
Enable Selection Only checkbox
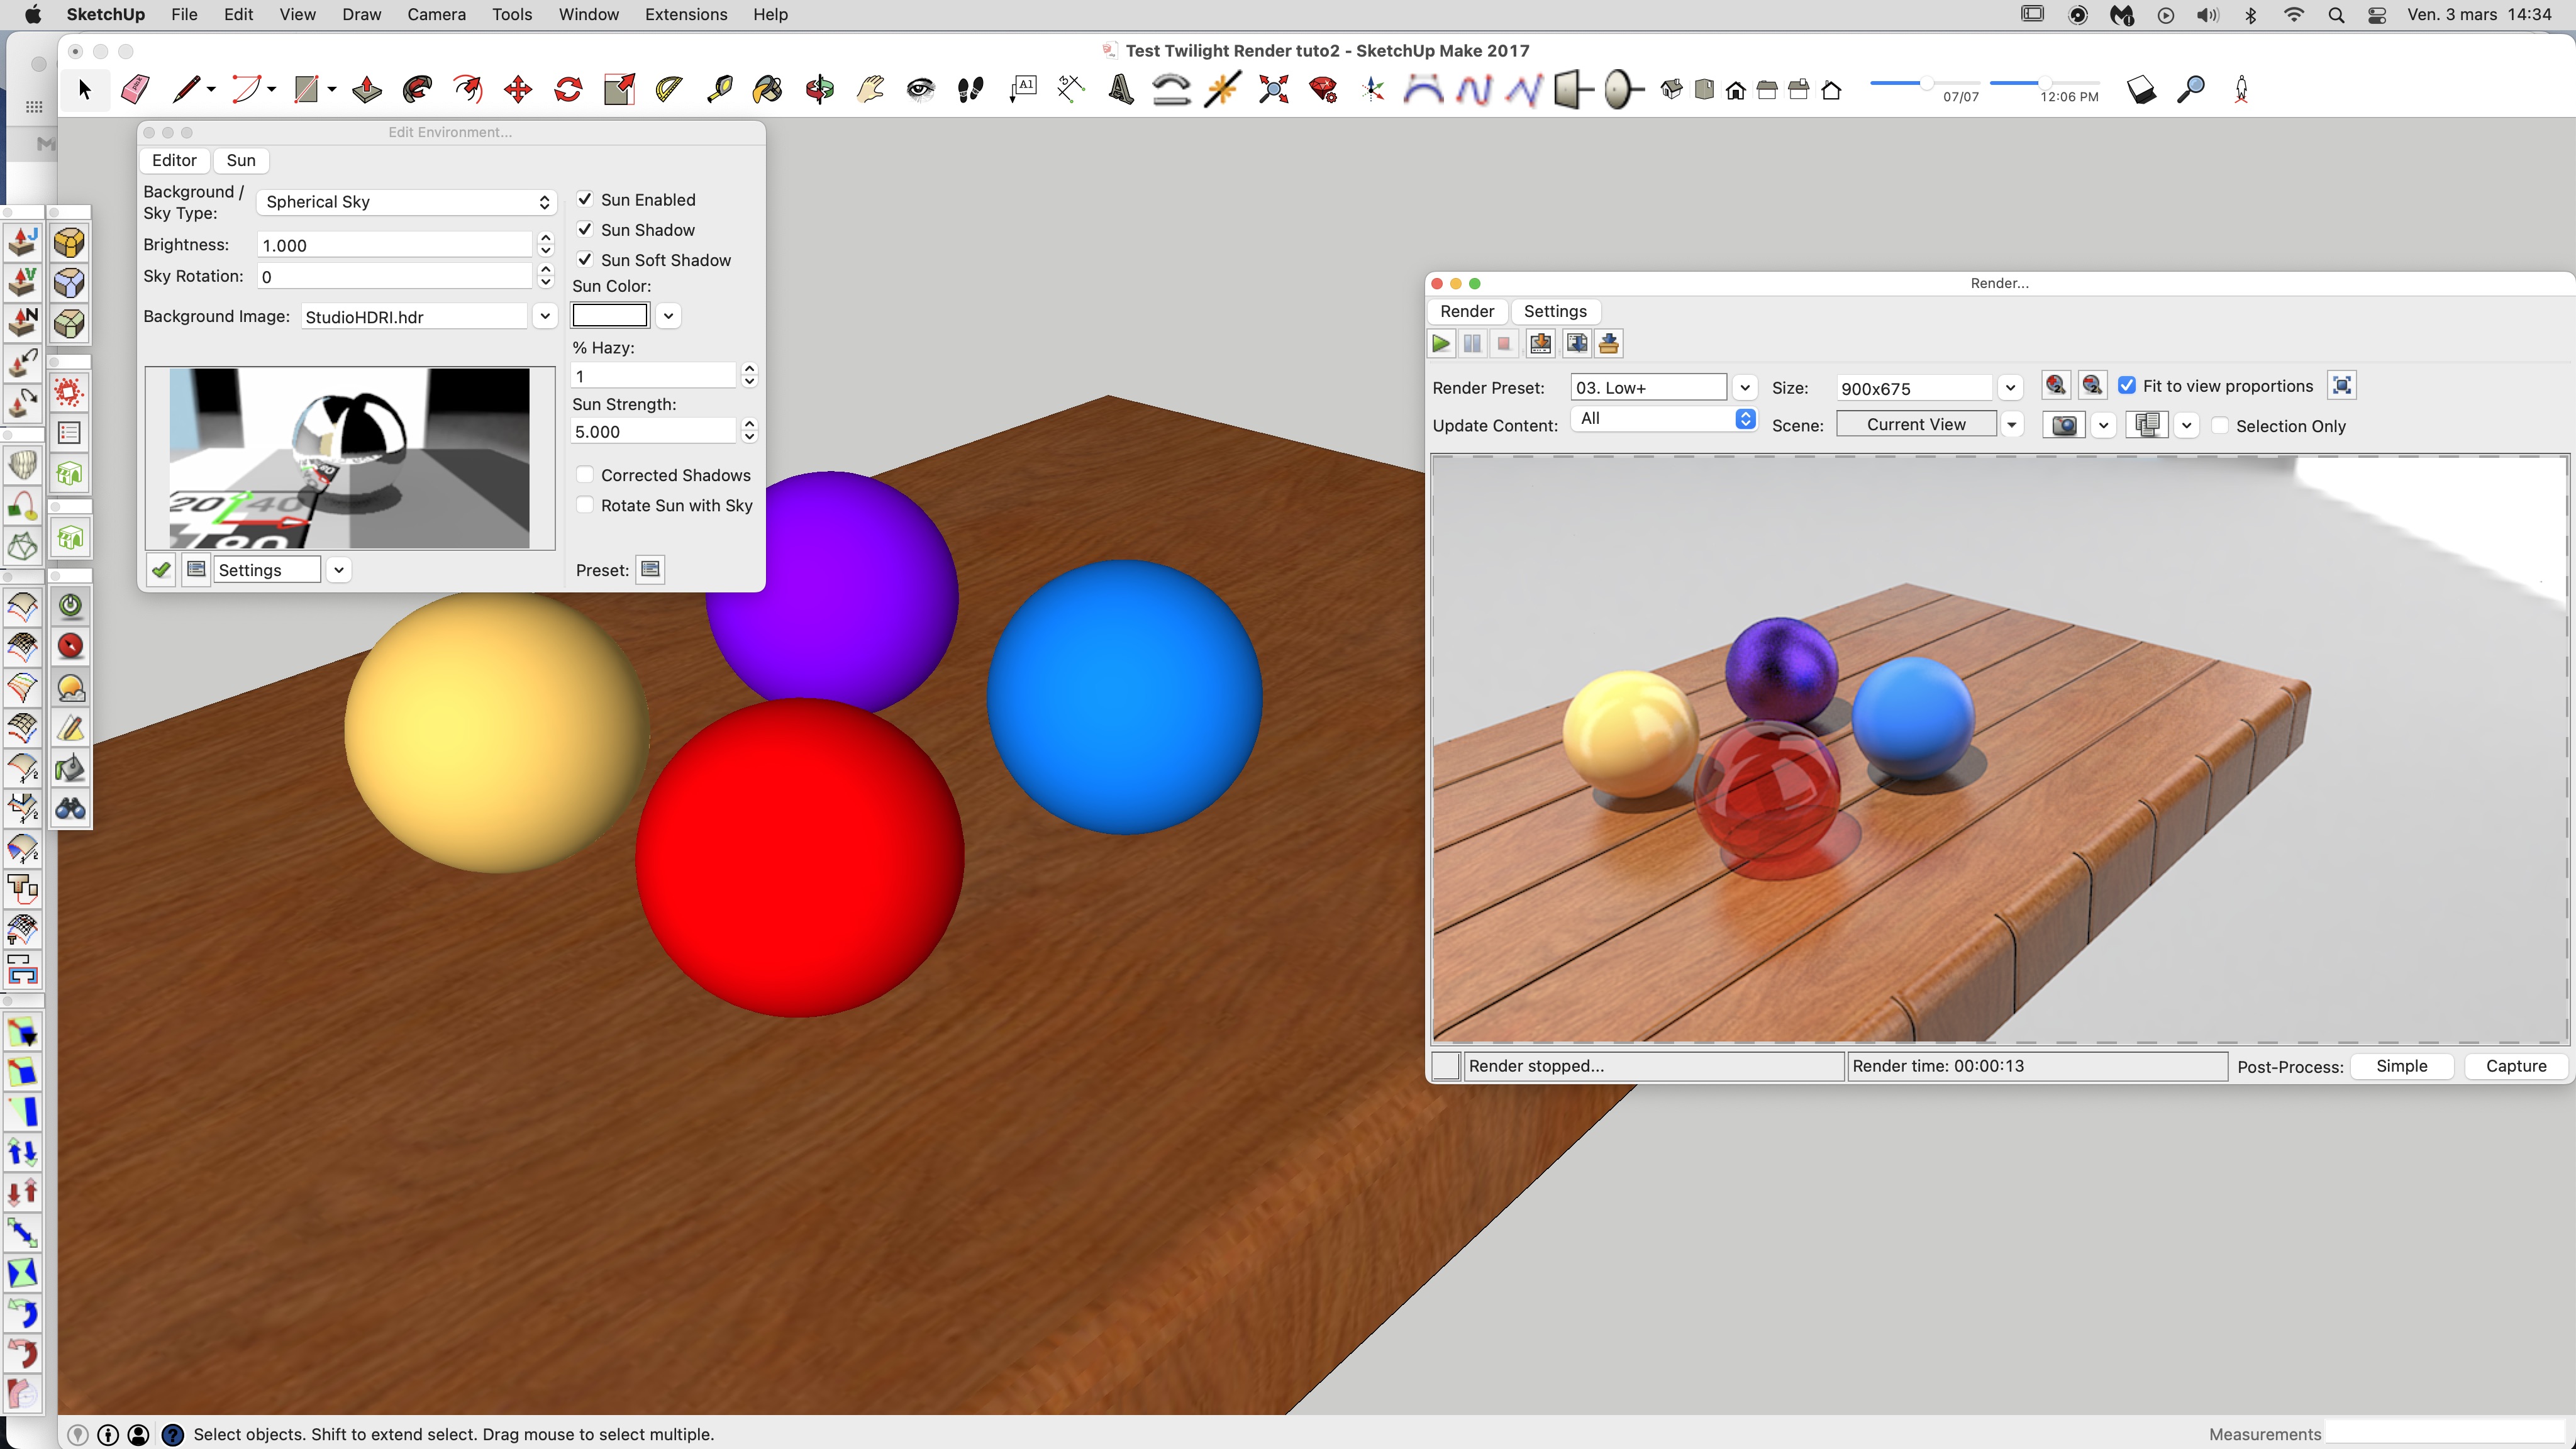[x=2220, y=426]
